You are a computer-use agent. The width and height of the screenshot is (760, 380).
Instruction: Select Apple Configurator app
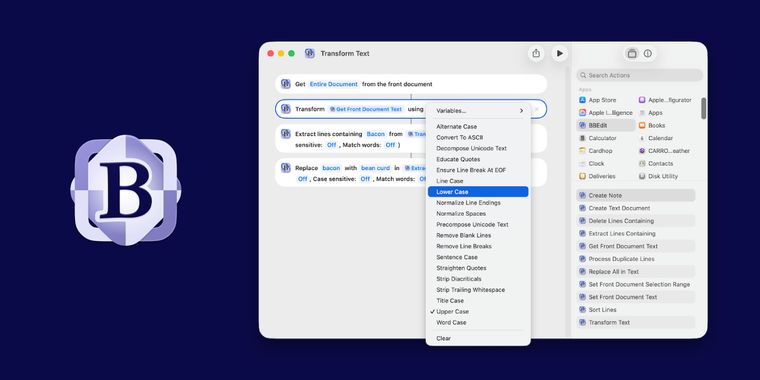tap(665, 100)
